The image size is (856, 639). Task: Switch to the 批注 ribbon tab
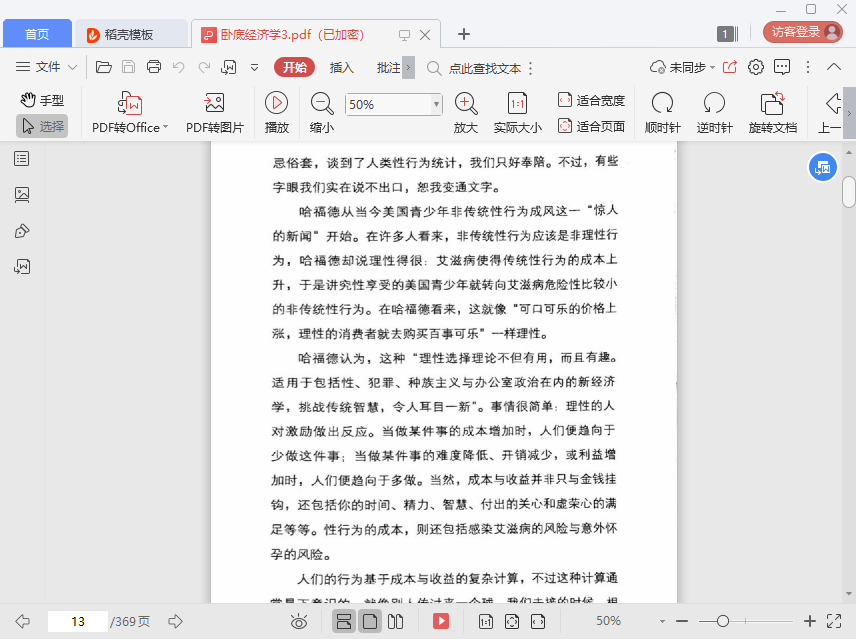pyautogui.click(x=389, y=67)
